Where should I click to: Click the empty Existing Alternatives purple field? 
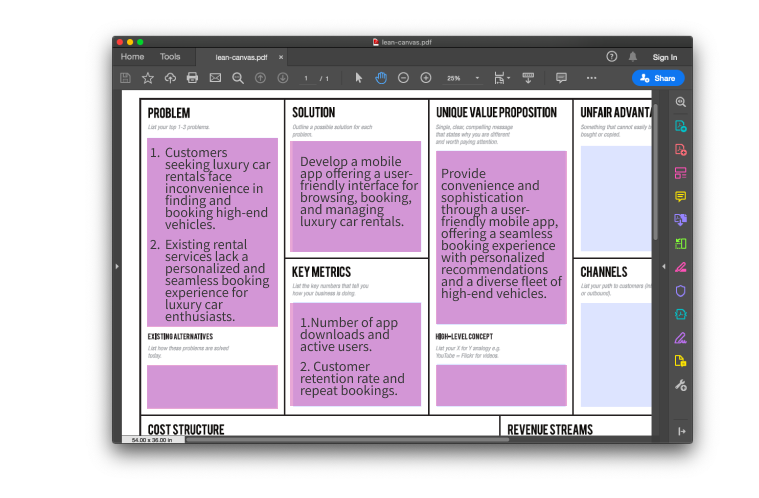[x=213, y=387]
